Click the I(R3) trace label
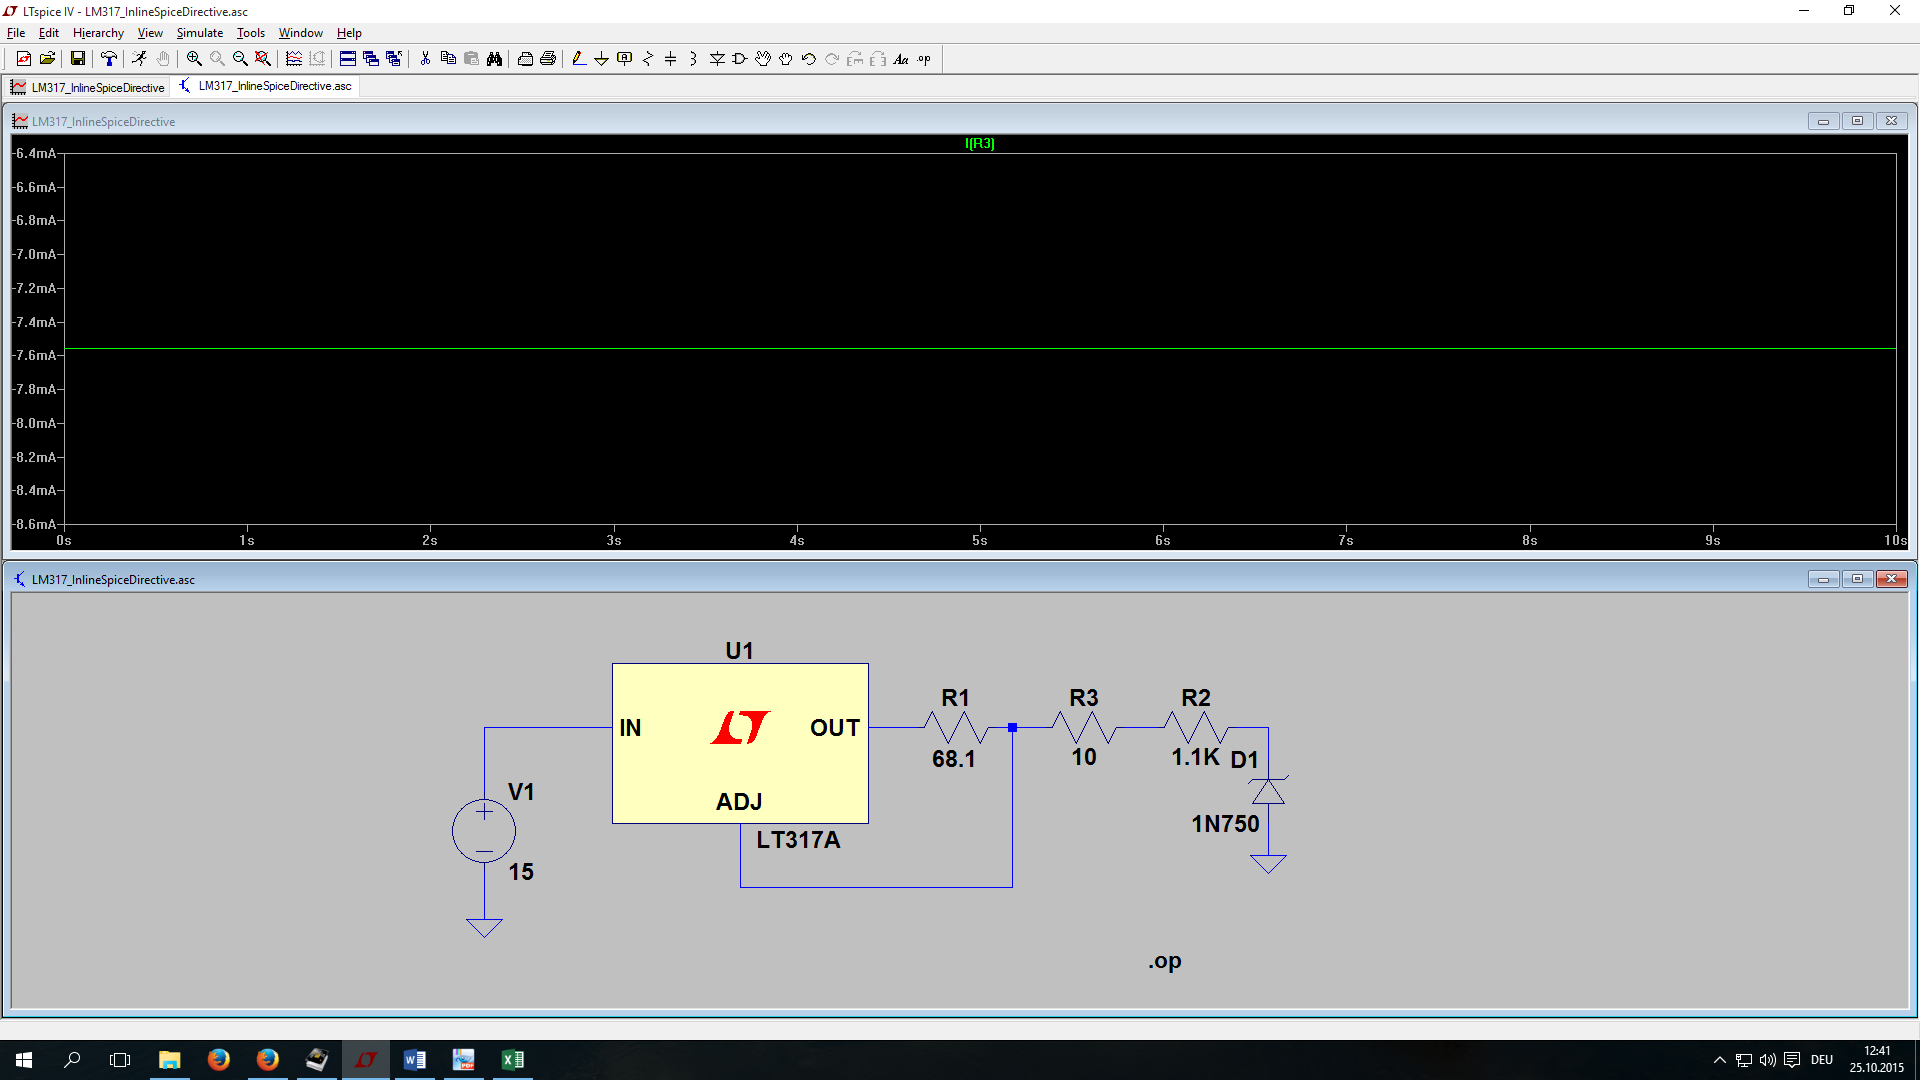This screenshot has width=1920, height=1080. 979,143
